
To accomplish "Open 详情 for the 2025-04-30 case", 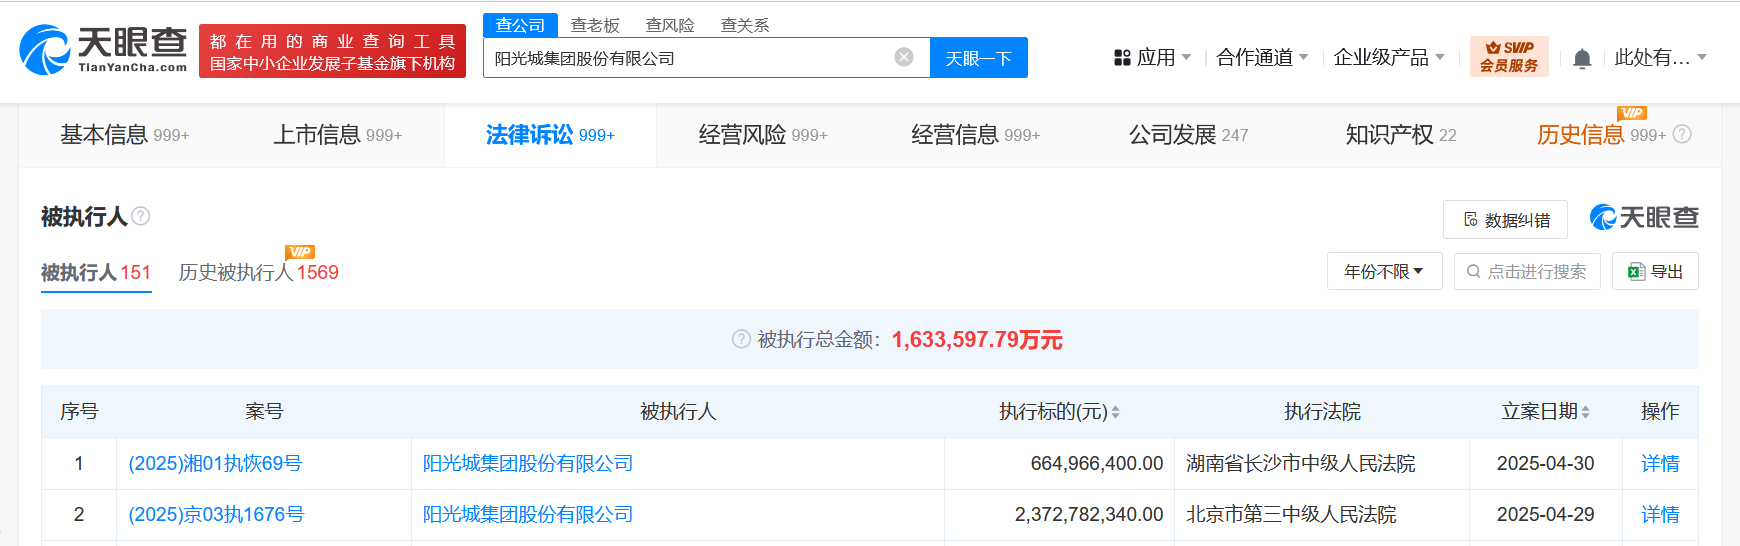I will click(1660, 463).
